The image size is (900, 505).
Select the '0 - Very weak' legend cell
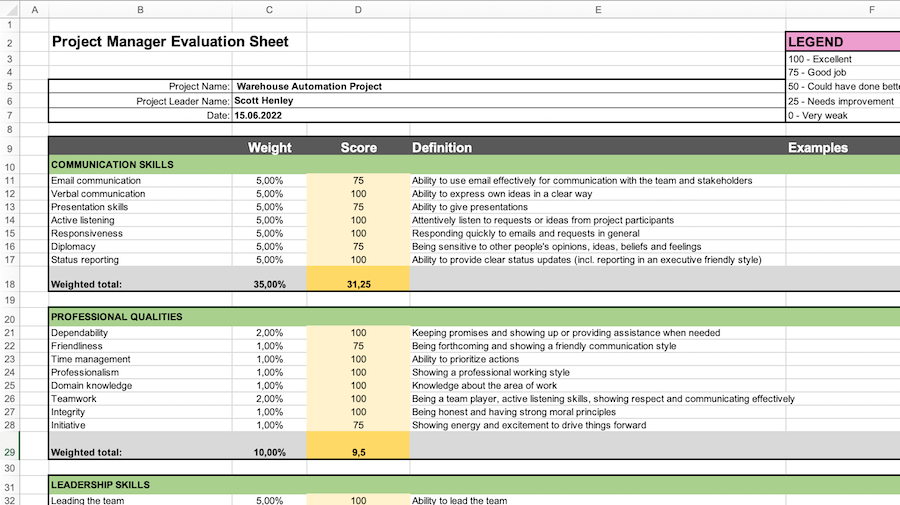click(843, 115)
